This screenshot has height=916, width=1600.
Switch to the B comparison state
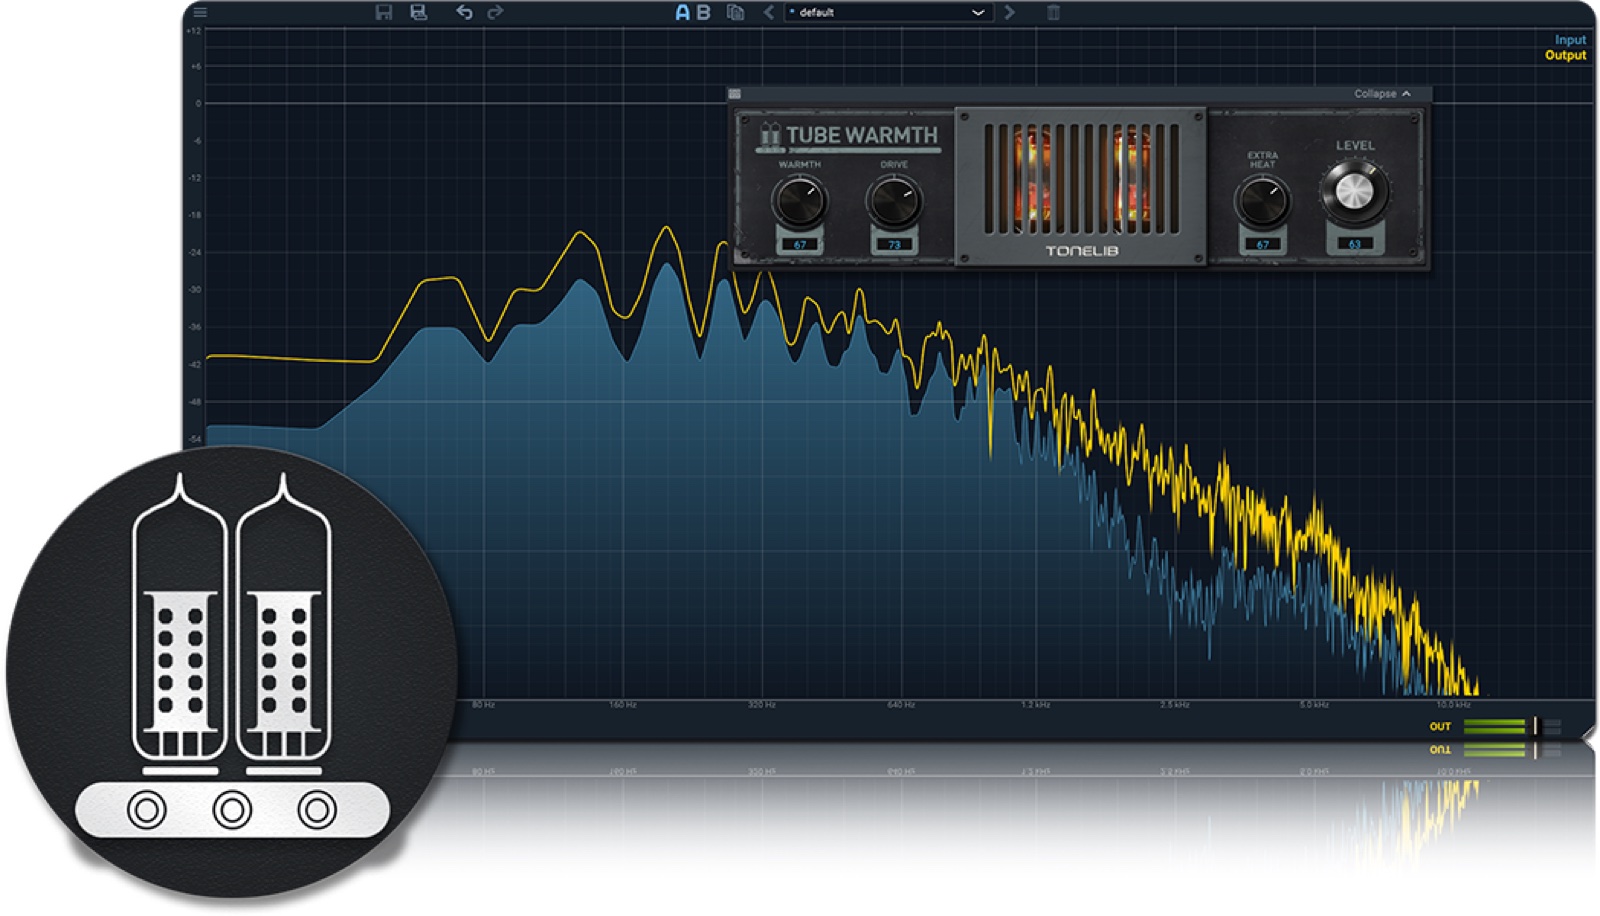click(x=703, y=12)
